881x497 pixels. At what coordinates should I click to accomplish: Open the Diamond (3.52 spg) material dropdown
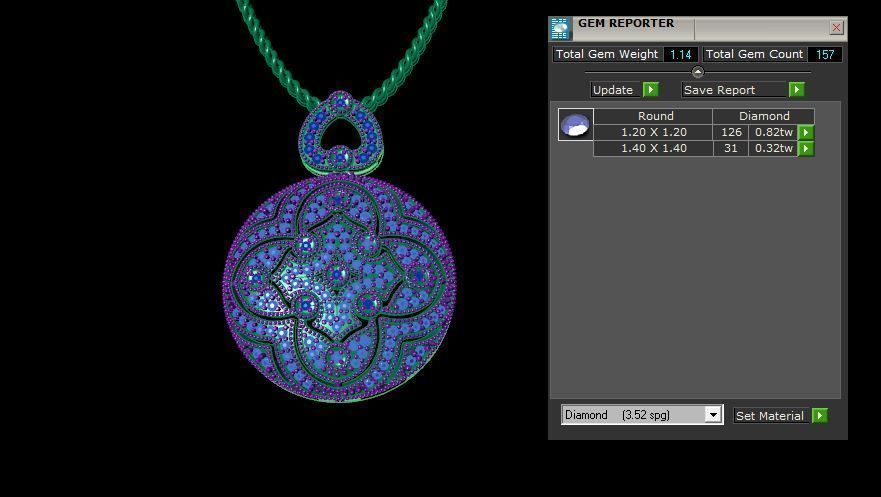(x=713, y=415)
